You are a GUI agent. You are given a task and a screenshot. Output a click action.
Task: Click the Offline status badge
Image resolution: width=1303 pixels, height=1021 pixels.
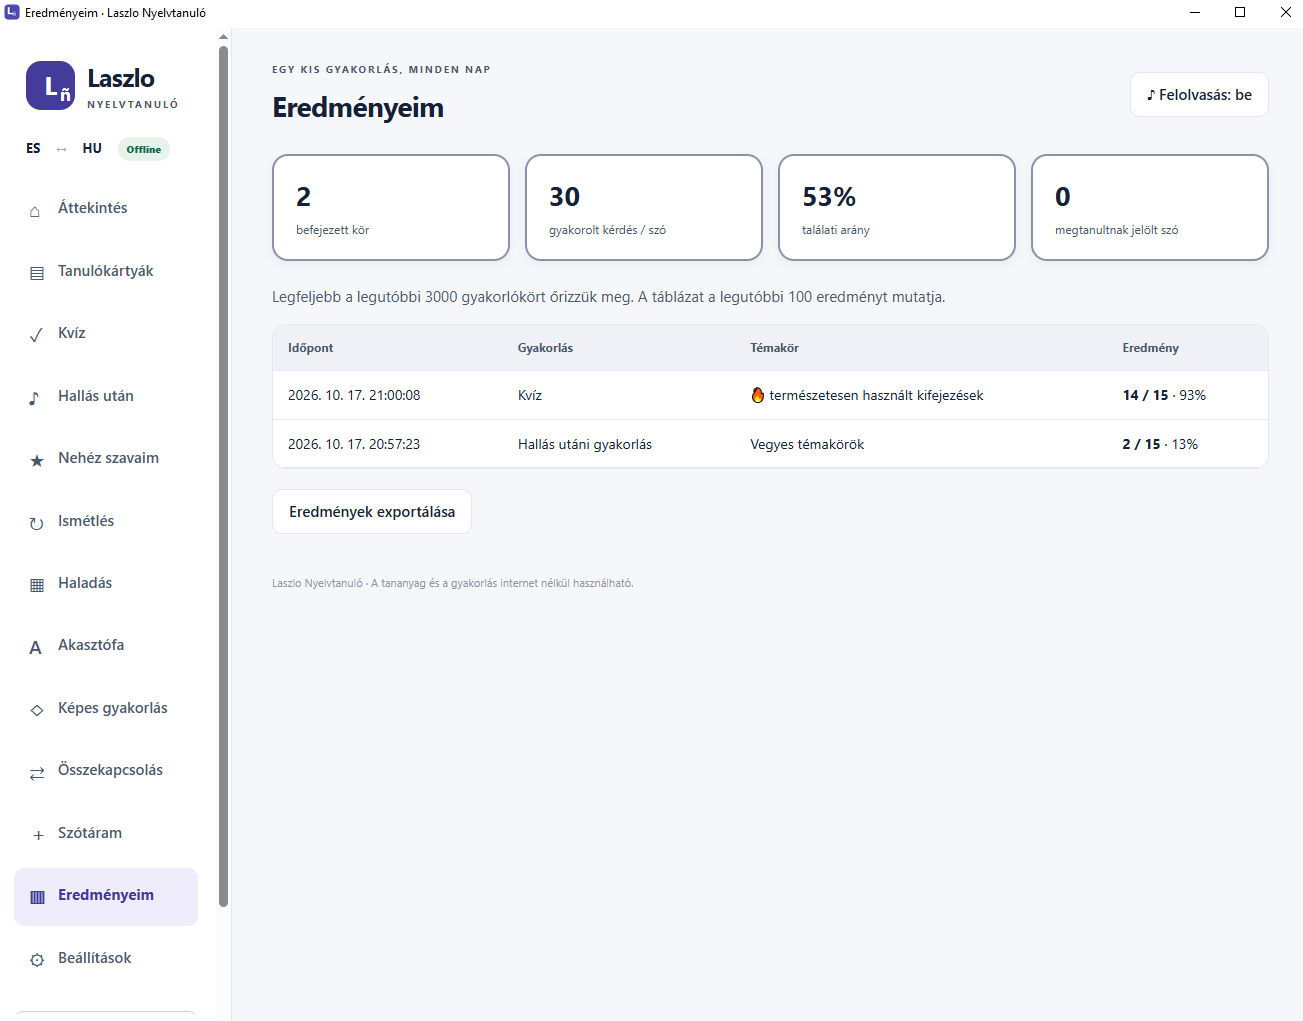pos(144,149)
